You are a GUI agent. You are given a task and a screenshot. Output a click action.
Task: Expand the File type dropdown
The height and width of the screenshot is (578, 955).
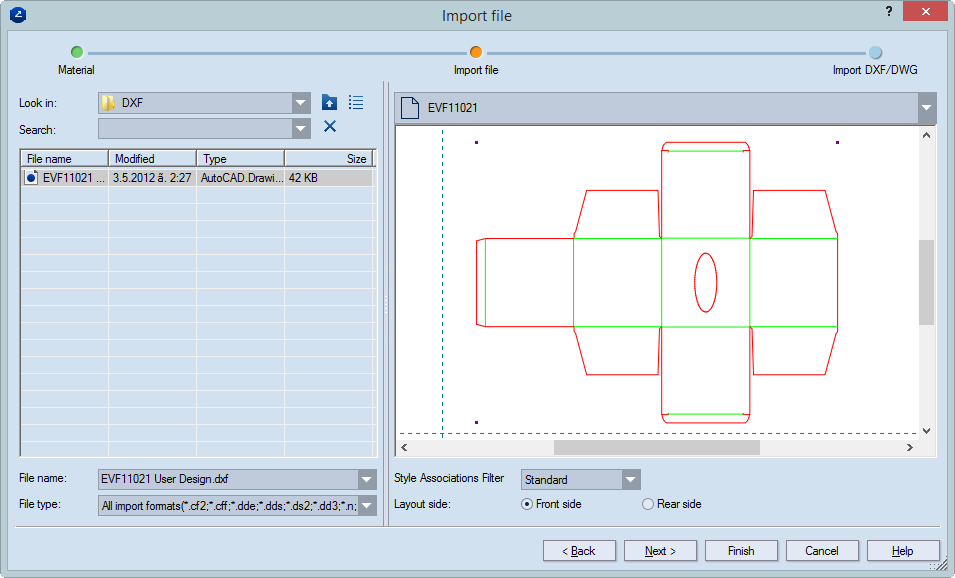pyautogui.click(x=367, y=506)
